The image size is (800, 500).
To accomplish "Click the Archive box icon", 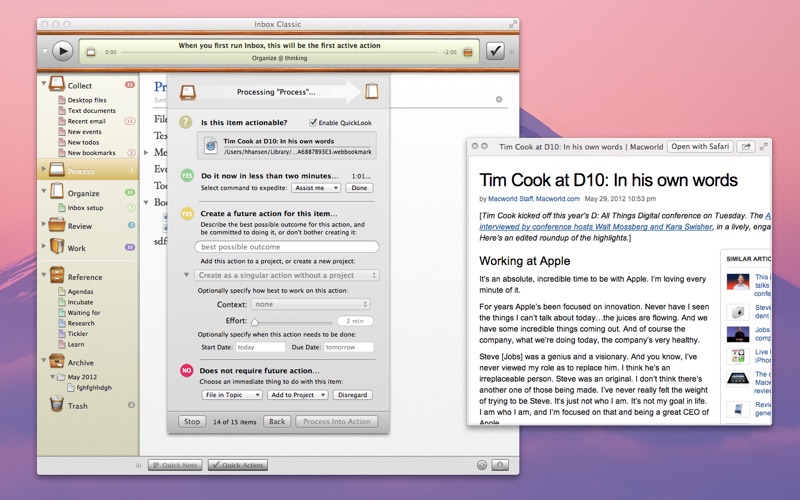I will pos(57,361).
